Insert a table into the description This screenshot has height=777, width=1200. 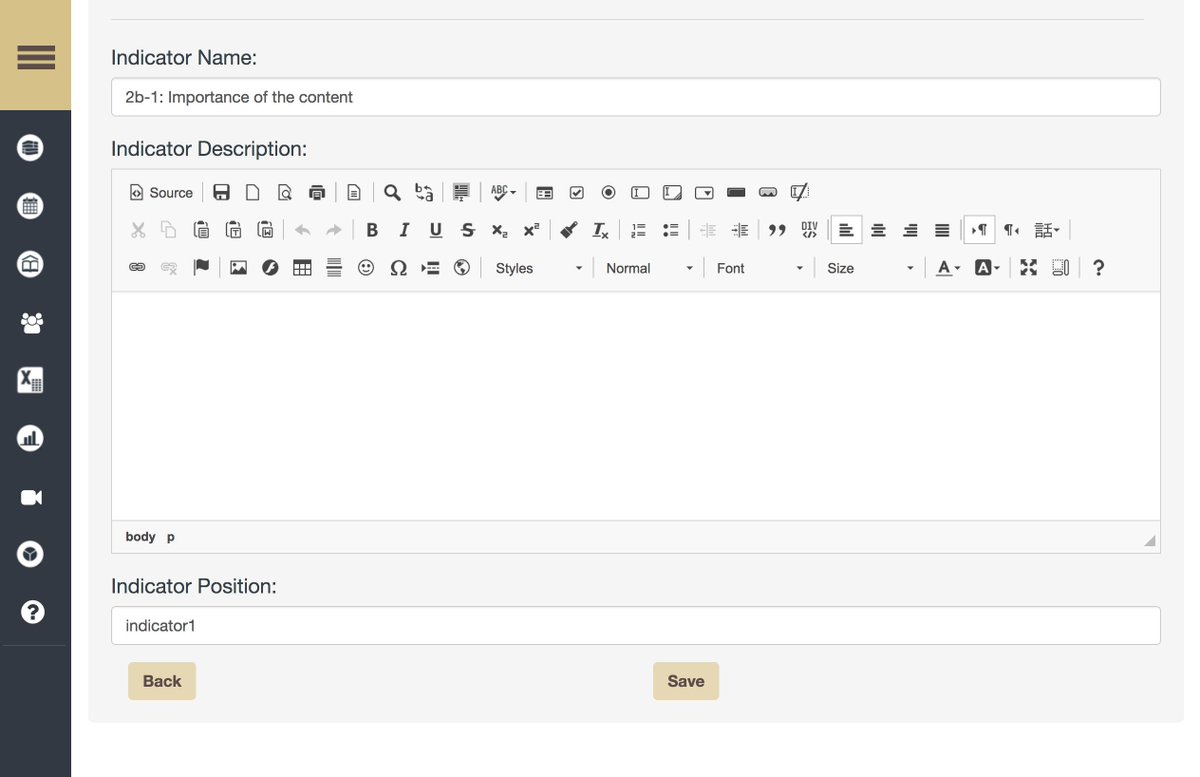pyautogui.click(x=302, y=268)
